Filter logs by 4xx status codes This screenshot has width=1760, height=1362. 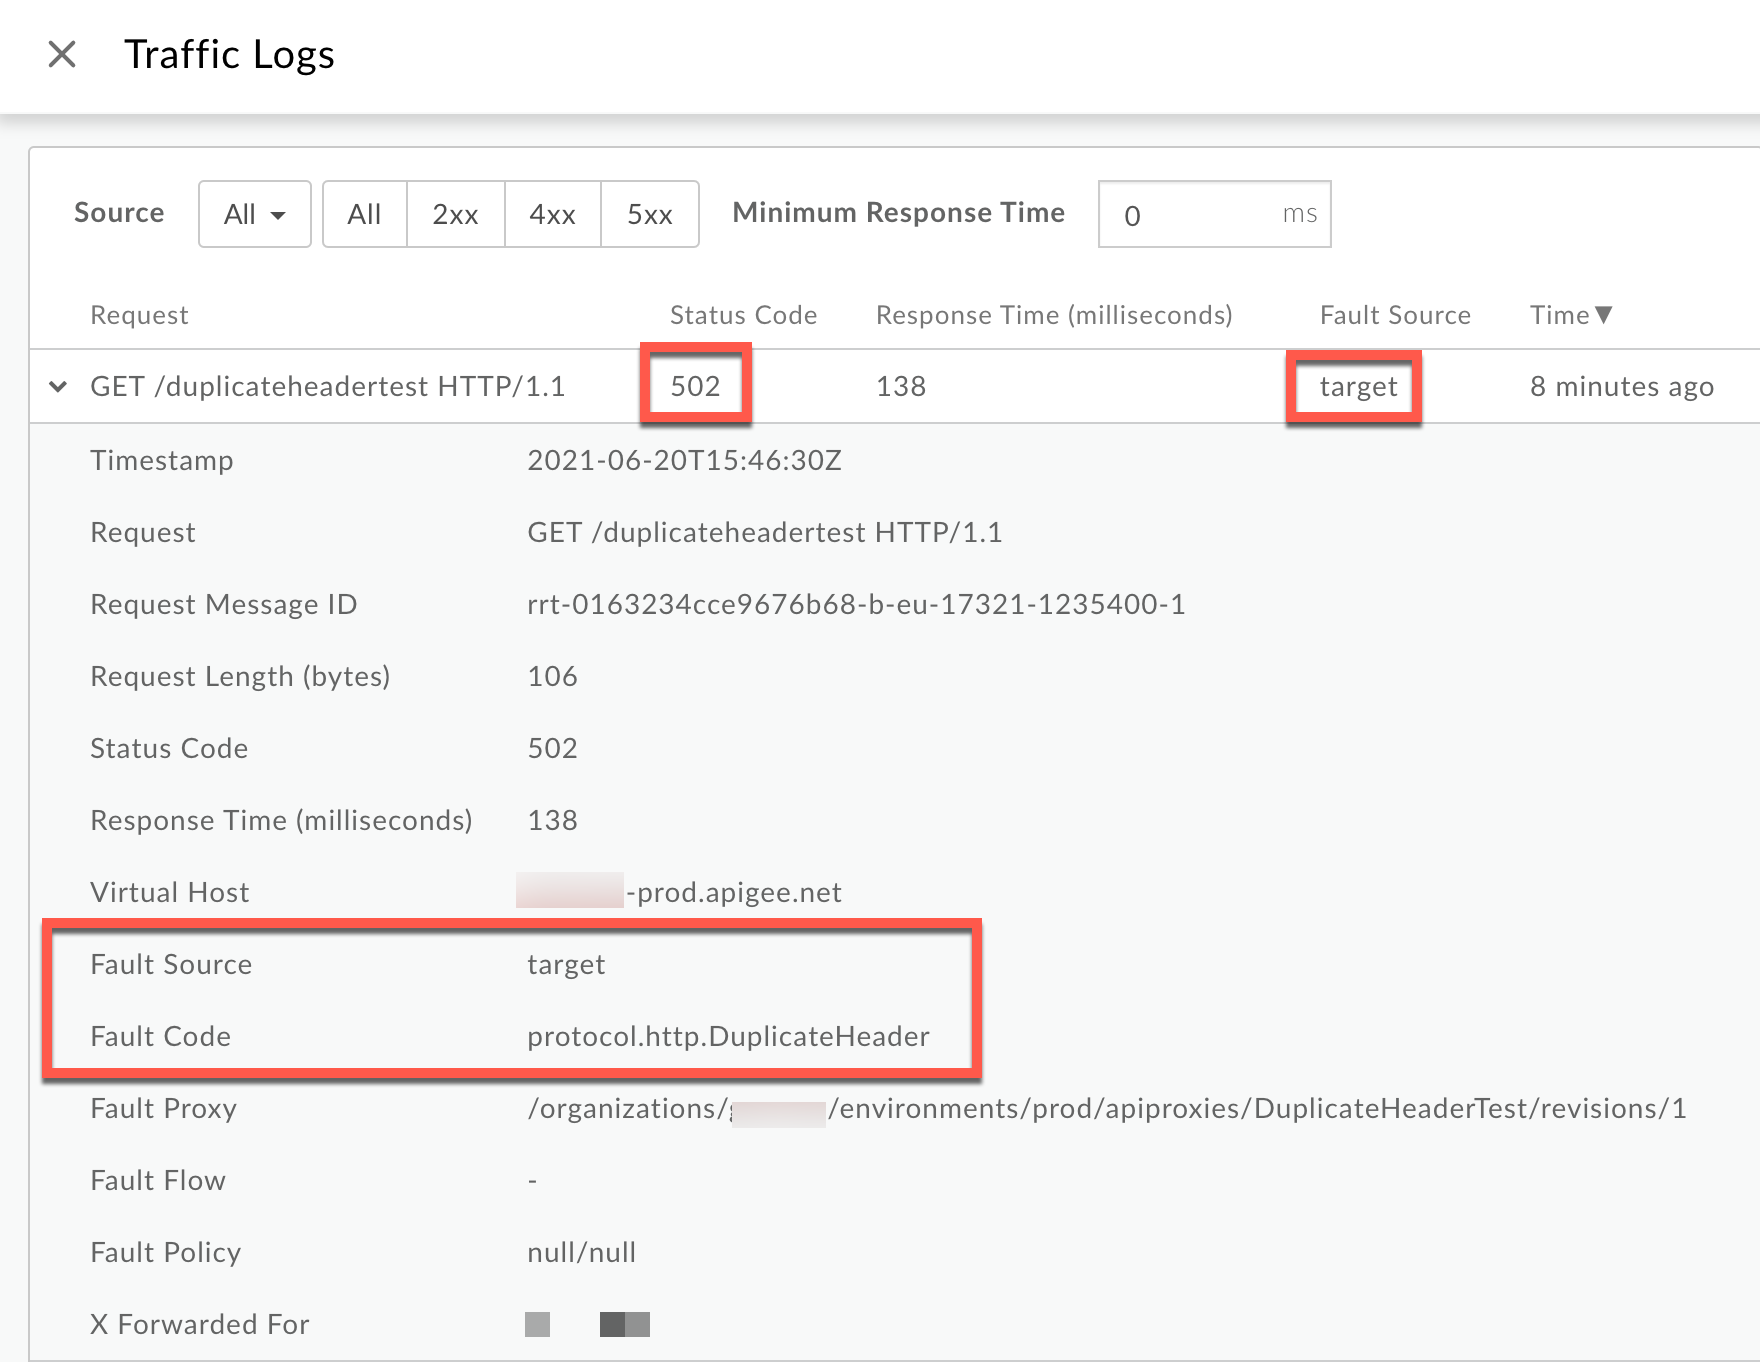pos(552,214)
